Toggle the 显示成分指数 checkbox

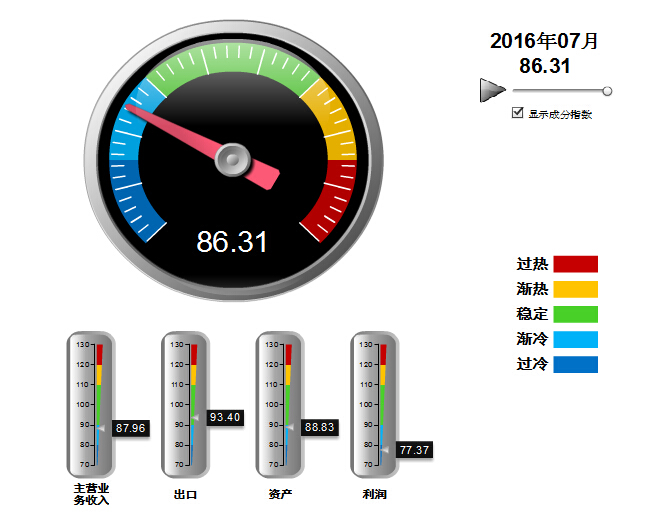click(517, 113)
